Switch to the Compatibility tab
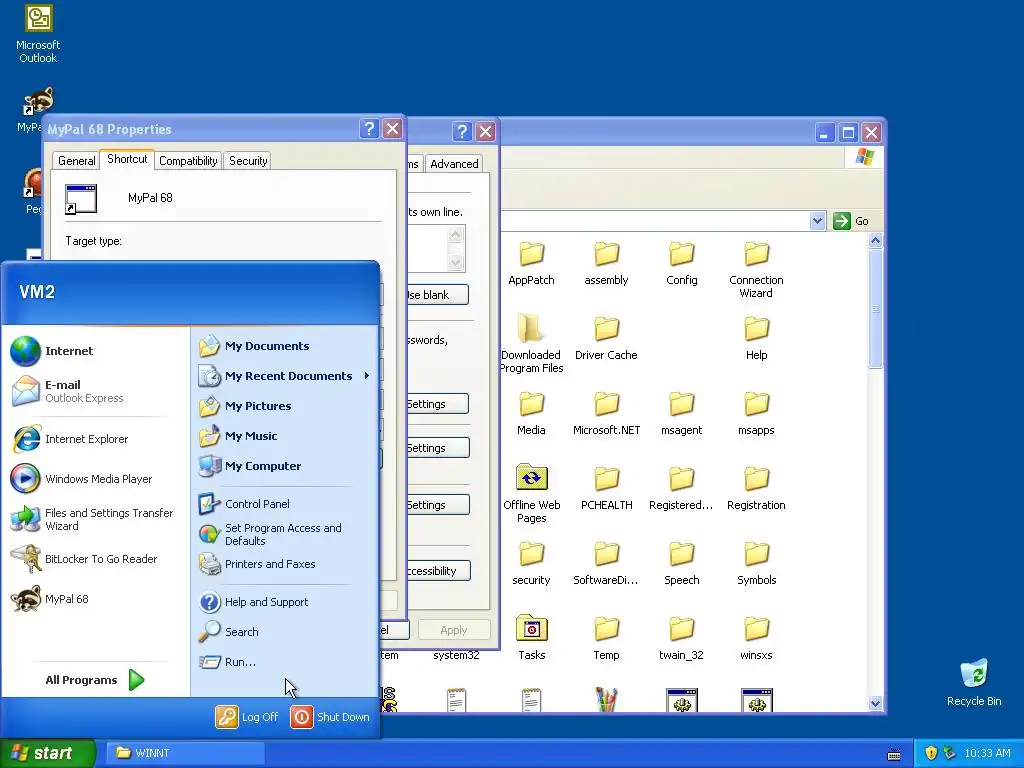The image size is (1024, 768). (188, 161)
